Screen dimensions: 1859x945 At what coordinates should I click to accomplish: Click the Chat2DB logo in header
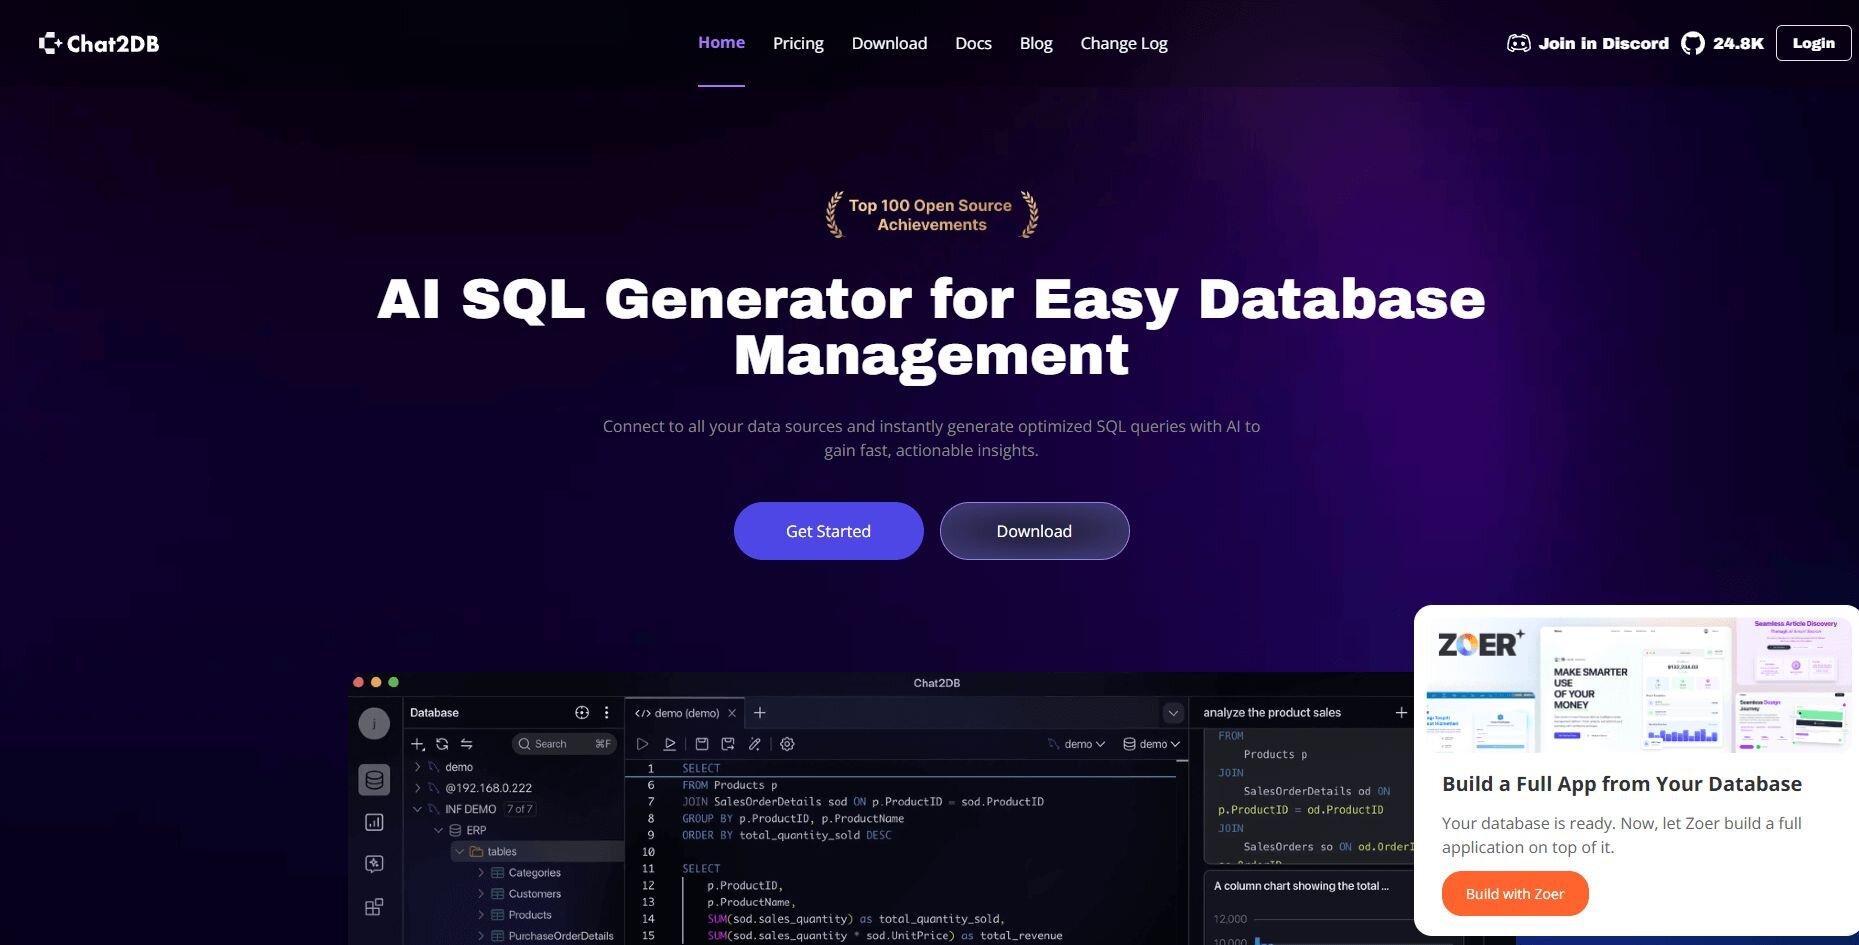point(99,43)
